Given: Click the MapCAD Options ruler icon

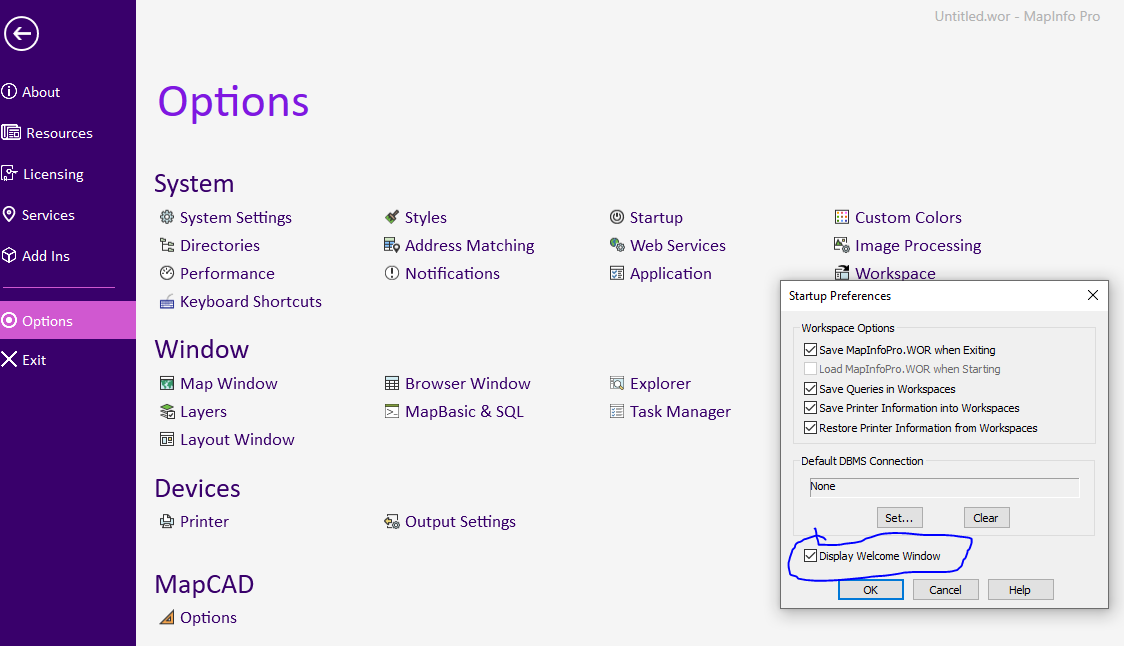Looking at the screenshot, I should 167,617.
